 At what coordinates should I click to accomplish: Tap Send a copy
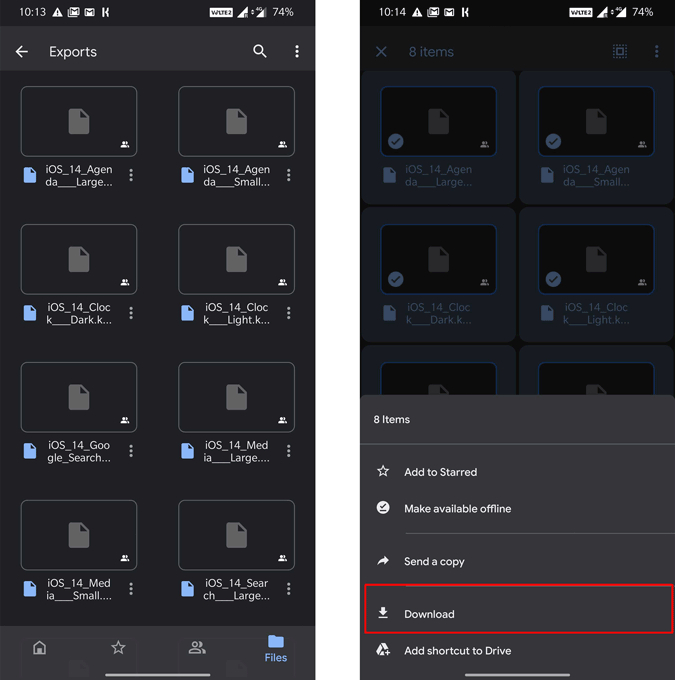click(x=434, y=562)
